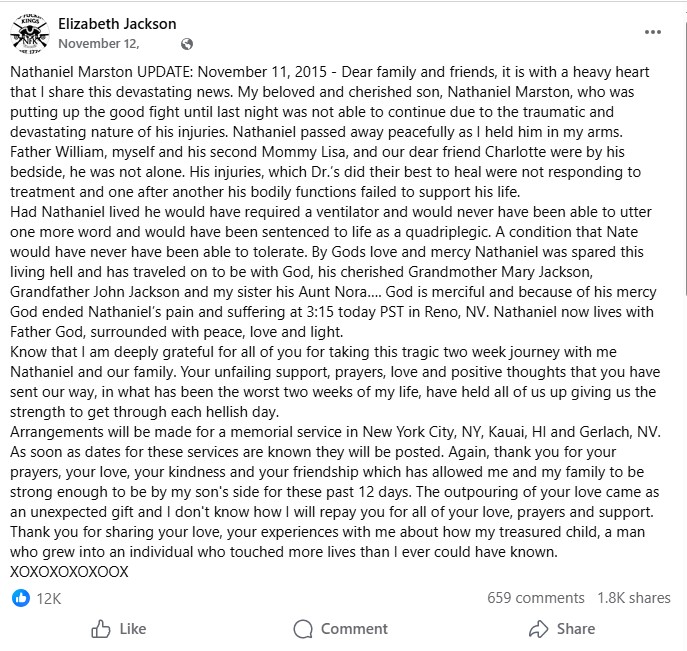Show the 1.8K shares list

coord(634,598)
